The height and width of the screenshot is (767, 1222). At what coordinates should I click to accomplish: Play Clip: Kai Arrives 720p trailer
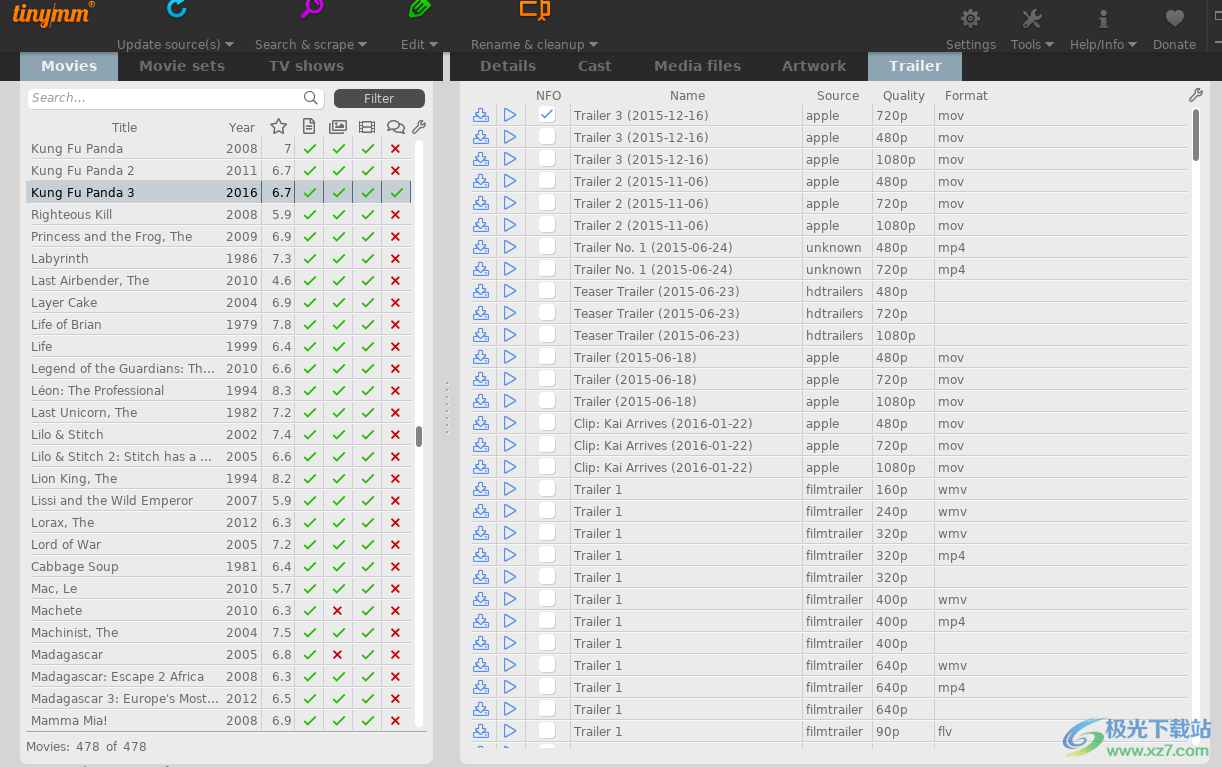510,445
